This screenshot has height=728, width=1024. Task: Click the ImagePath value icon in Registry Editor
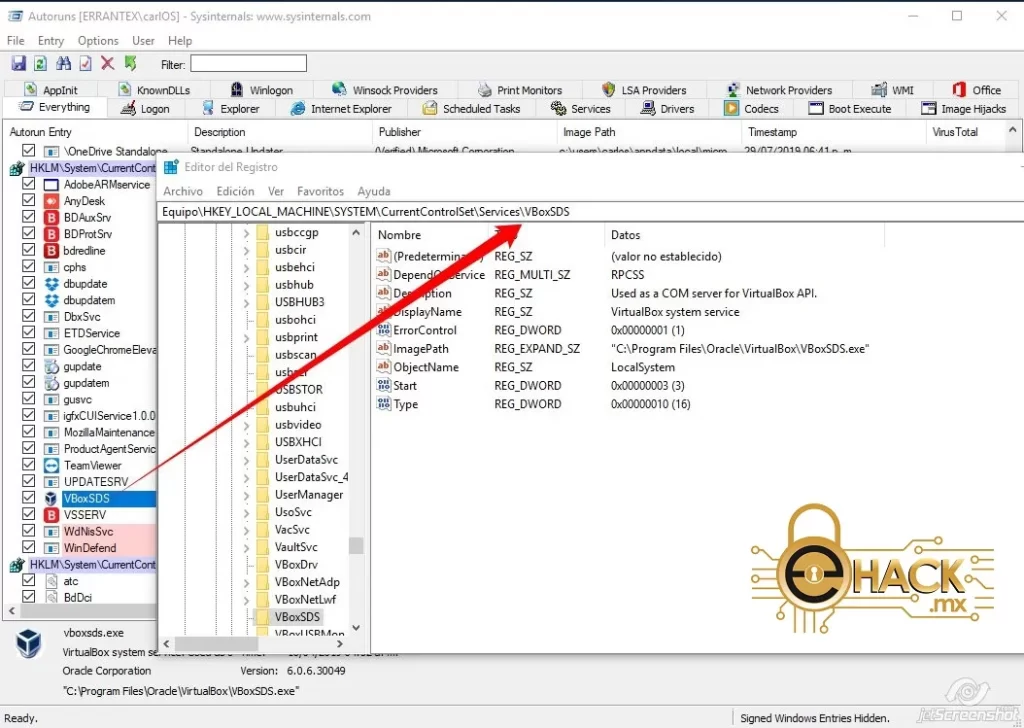pos(384,348)
